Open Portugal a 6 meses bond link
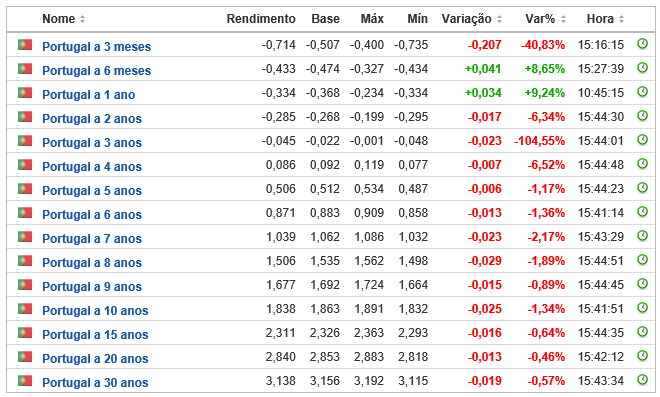The width and height of the screenshot is (660, 397). (96, 70)
